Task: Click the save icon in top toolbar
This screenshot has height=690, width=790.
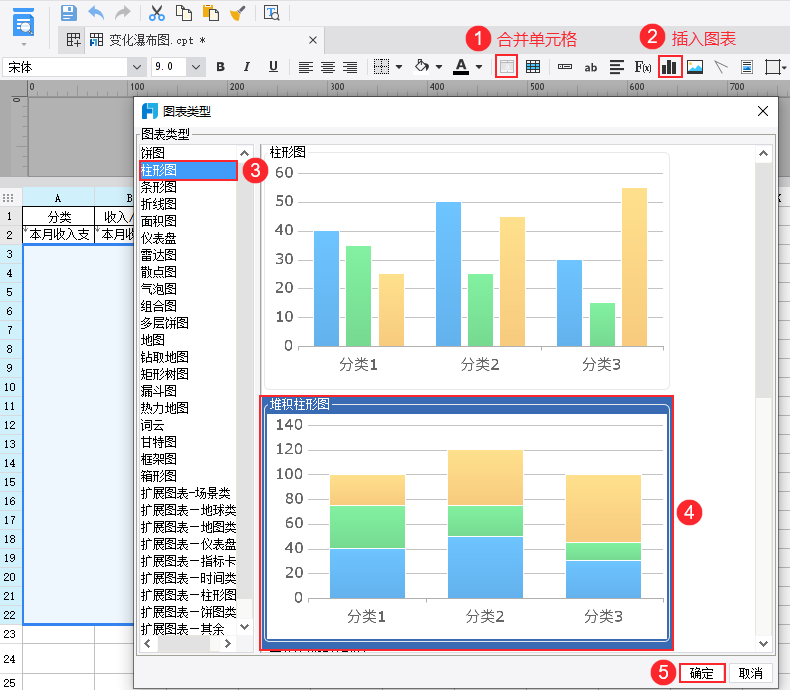Action: click(x=69, y=13)
